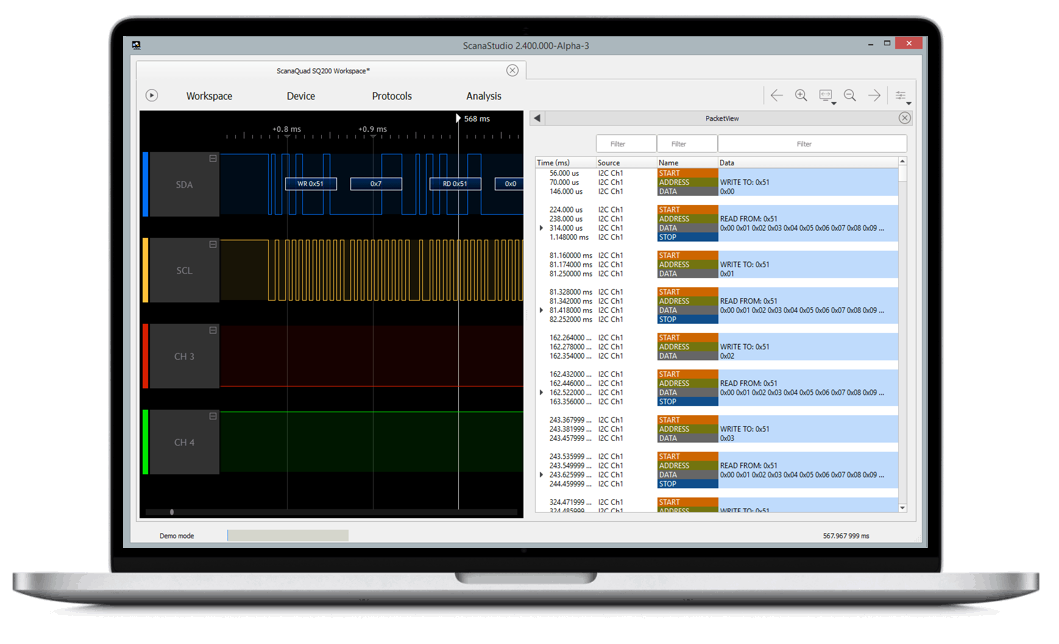Open the Protocols tab
This screenshot has height=644, width=1059.
pyautogui.click(x=391, y=96)
